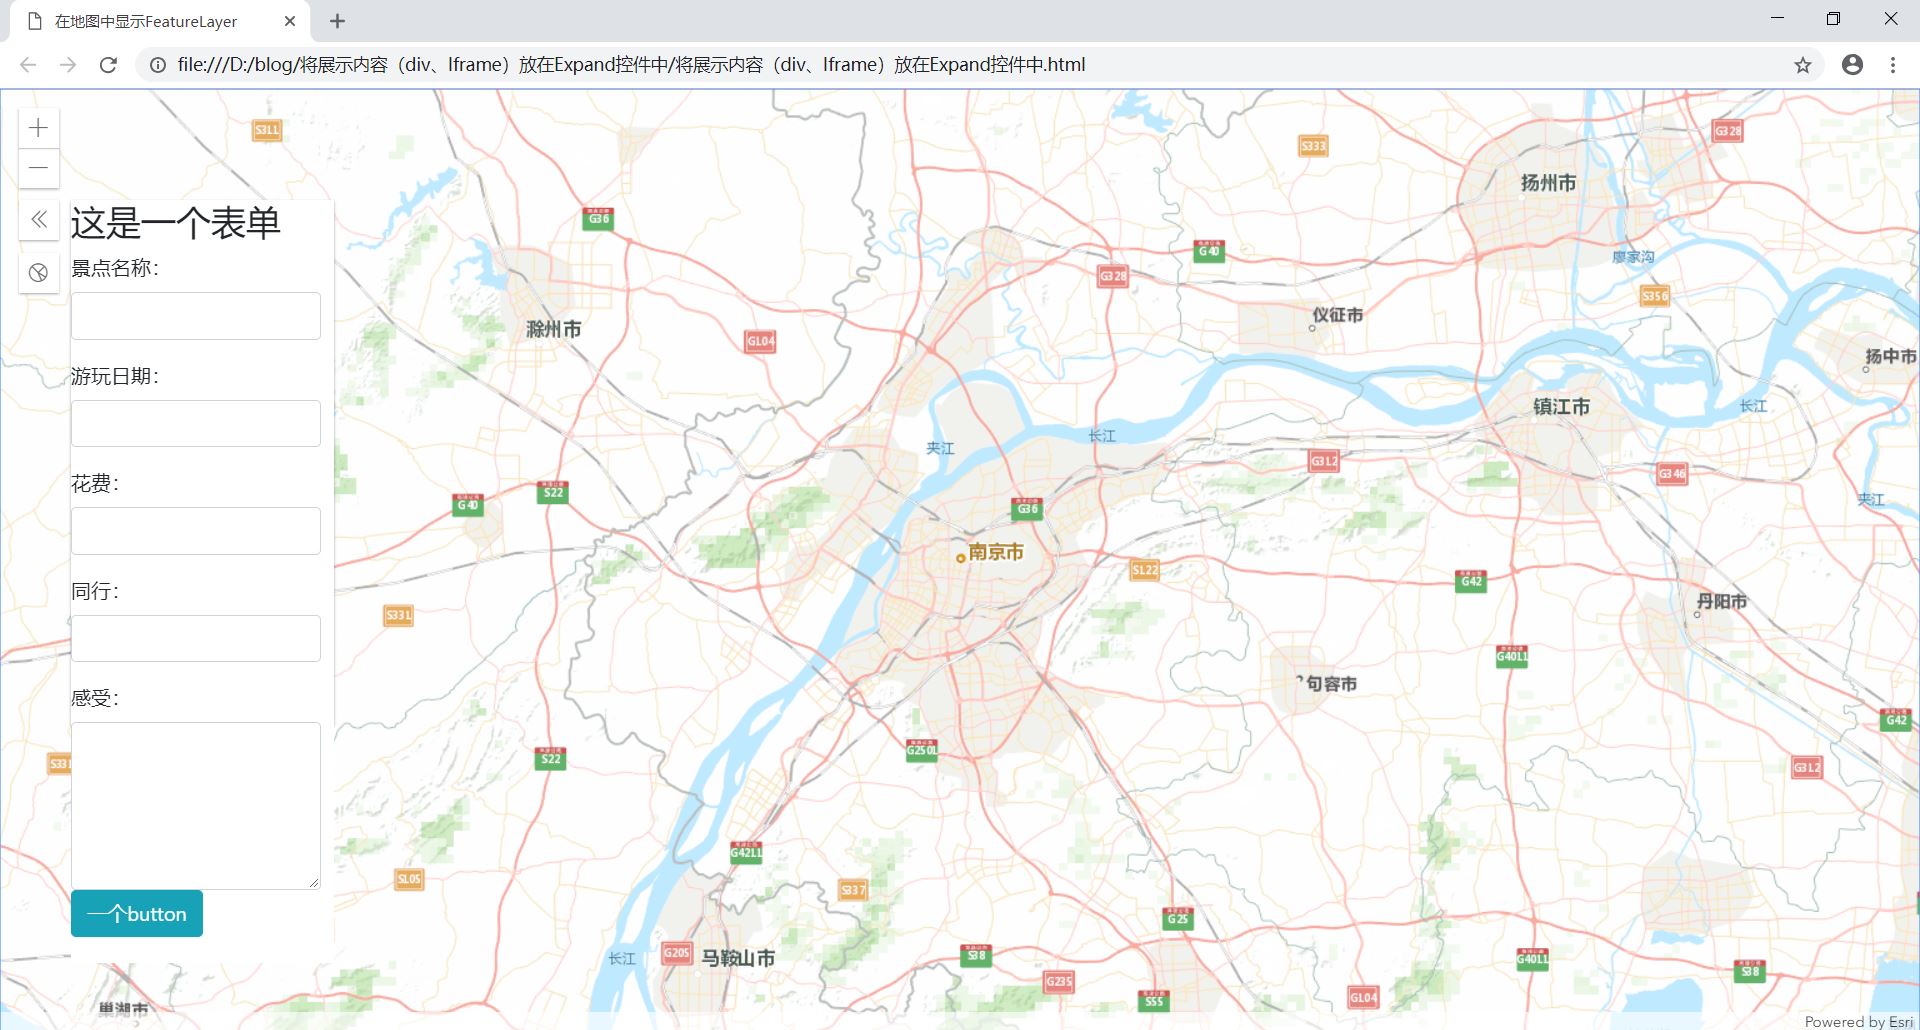Screen dimensions: 1920x1030
Task: Click the S331 road shield on map
Action: pos(398,616)
